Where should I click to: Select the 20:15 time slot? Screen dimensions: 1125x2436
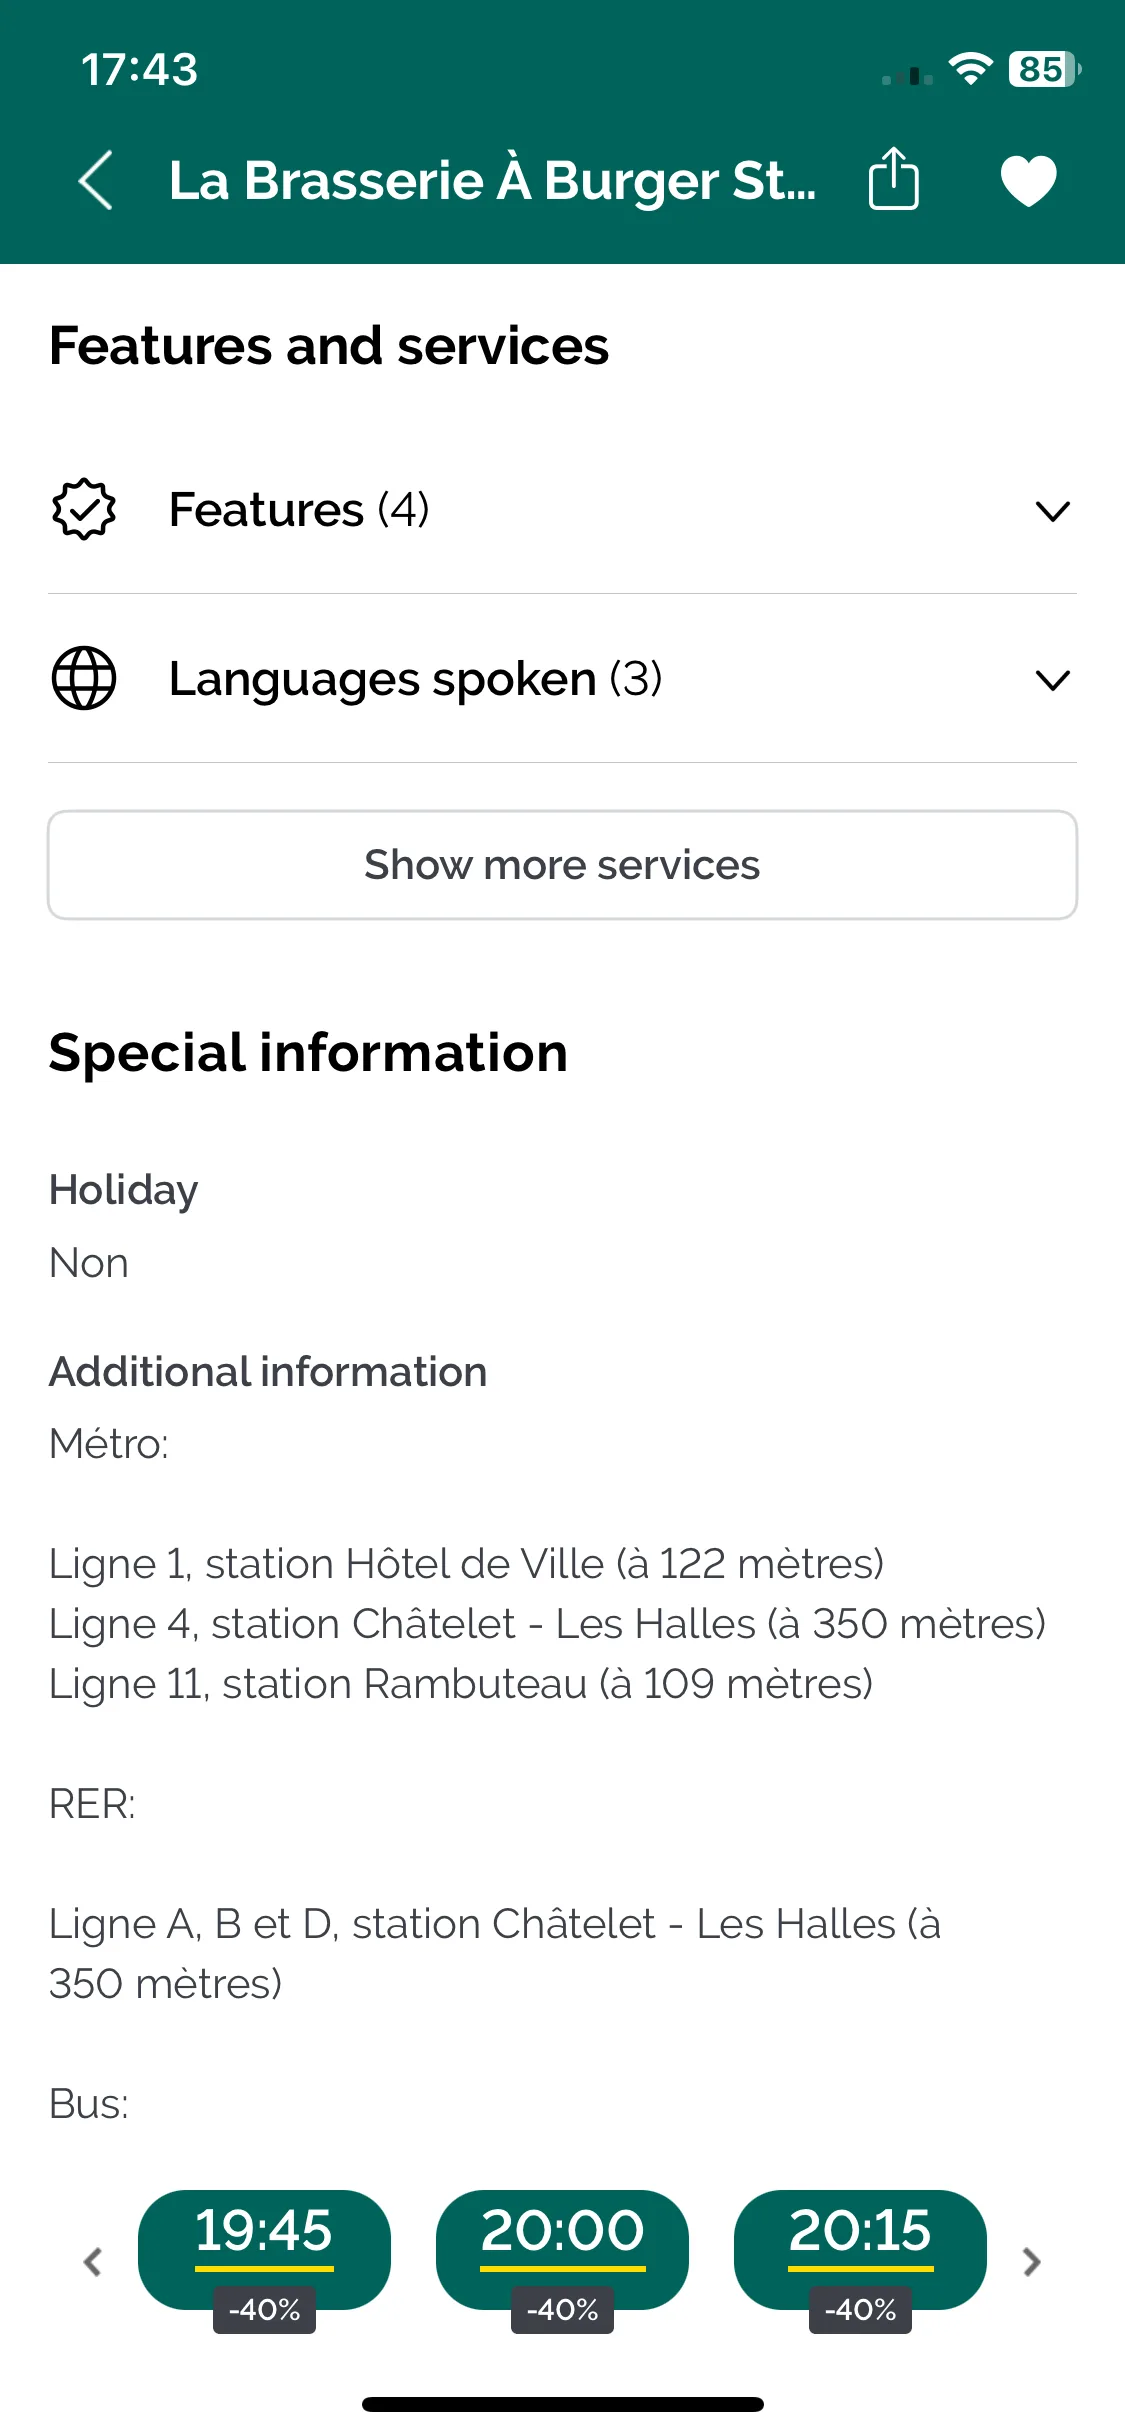click(860, 2249)
